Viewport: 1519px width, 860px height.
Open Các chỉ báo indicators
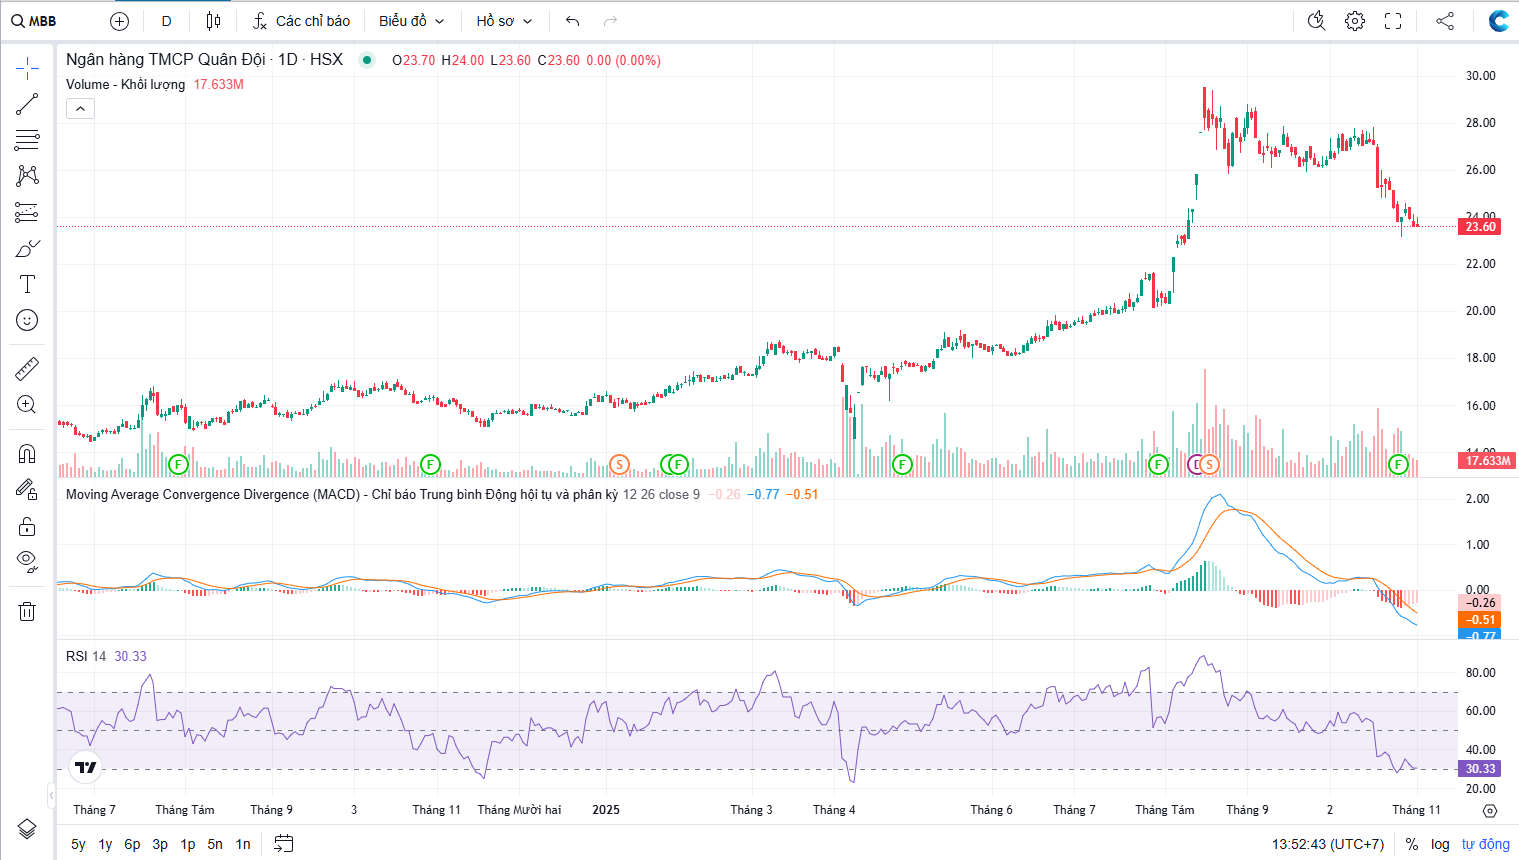click(x=301, y=21)
